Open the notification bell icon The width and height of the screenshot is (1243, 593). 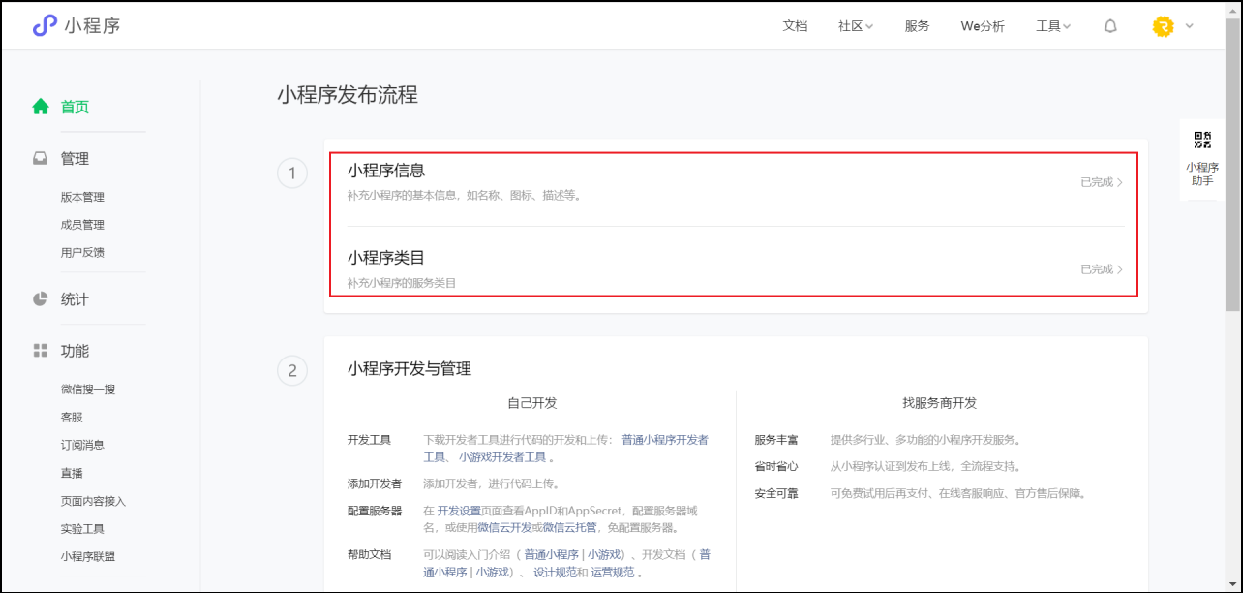coord(1110,26)
